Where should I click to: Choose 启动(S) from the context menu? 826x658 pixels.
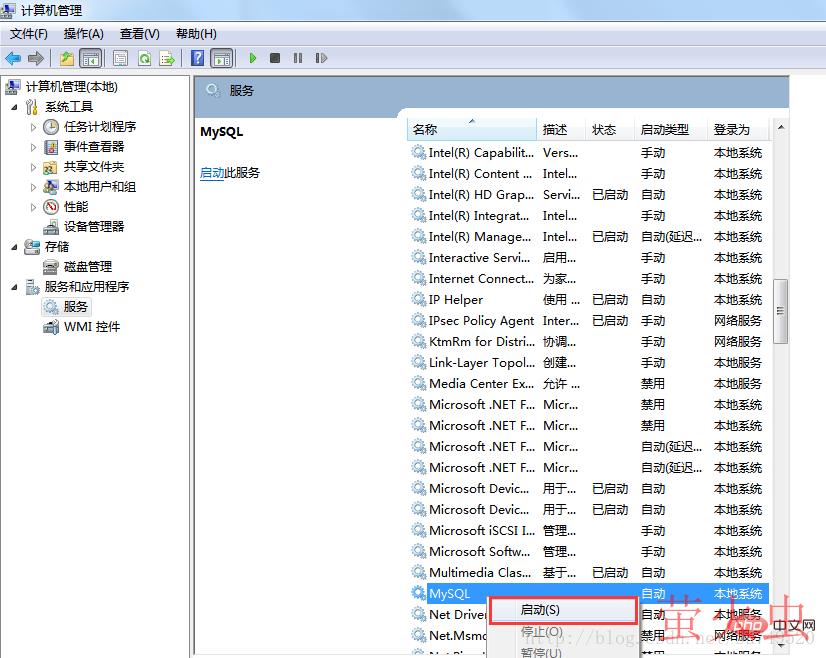pyautogui.click(x=540, y=610)
